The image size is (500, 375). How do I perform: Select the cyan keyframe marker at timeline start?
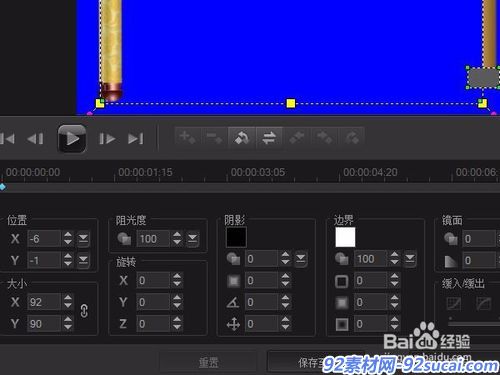click(2, 186)
